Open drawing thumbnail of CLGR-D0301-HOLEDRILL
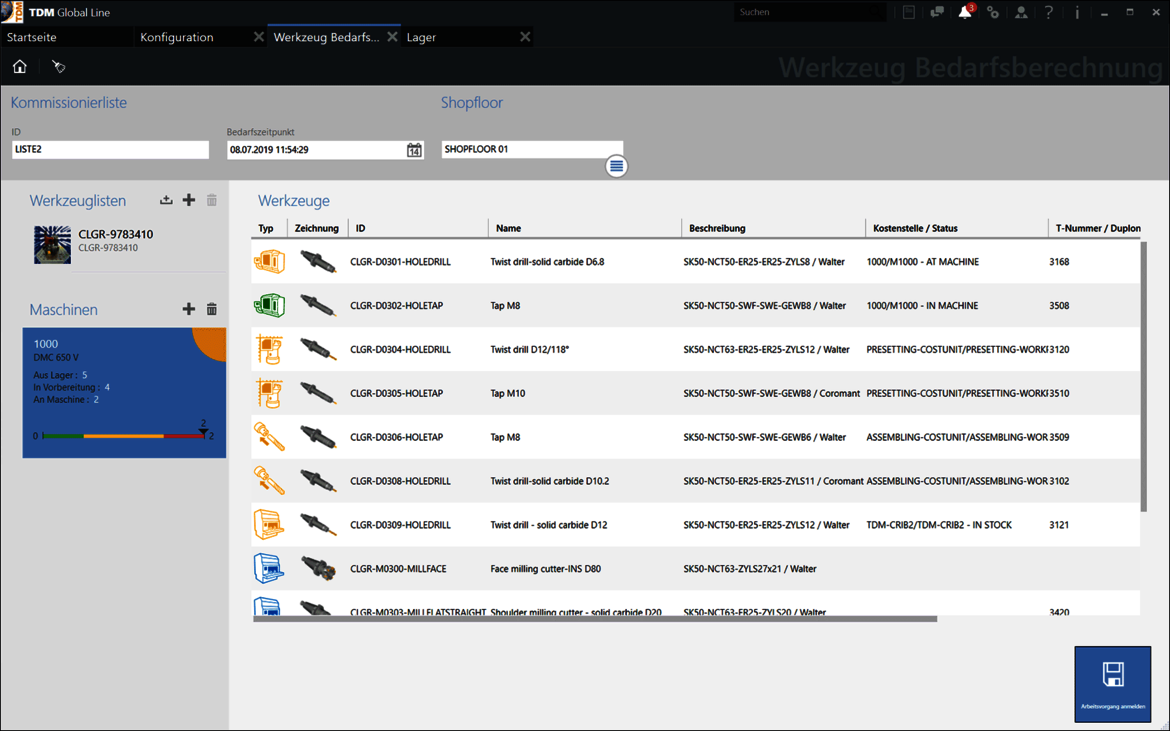Image resolution: width=1170 pixels, height=731 pixels. click(x=318, y=262)
